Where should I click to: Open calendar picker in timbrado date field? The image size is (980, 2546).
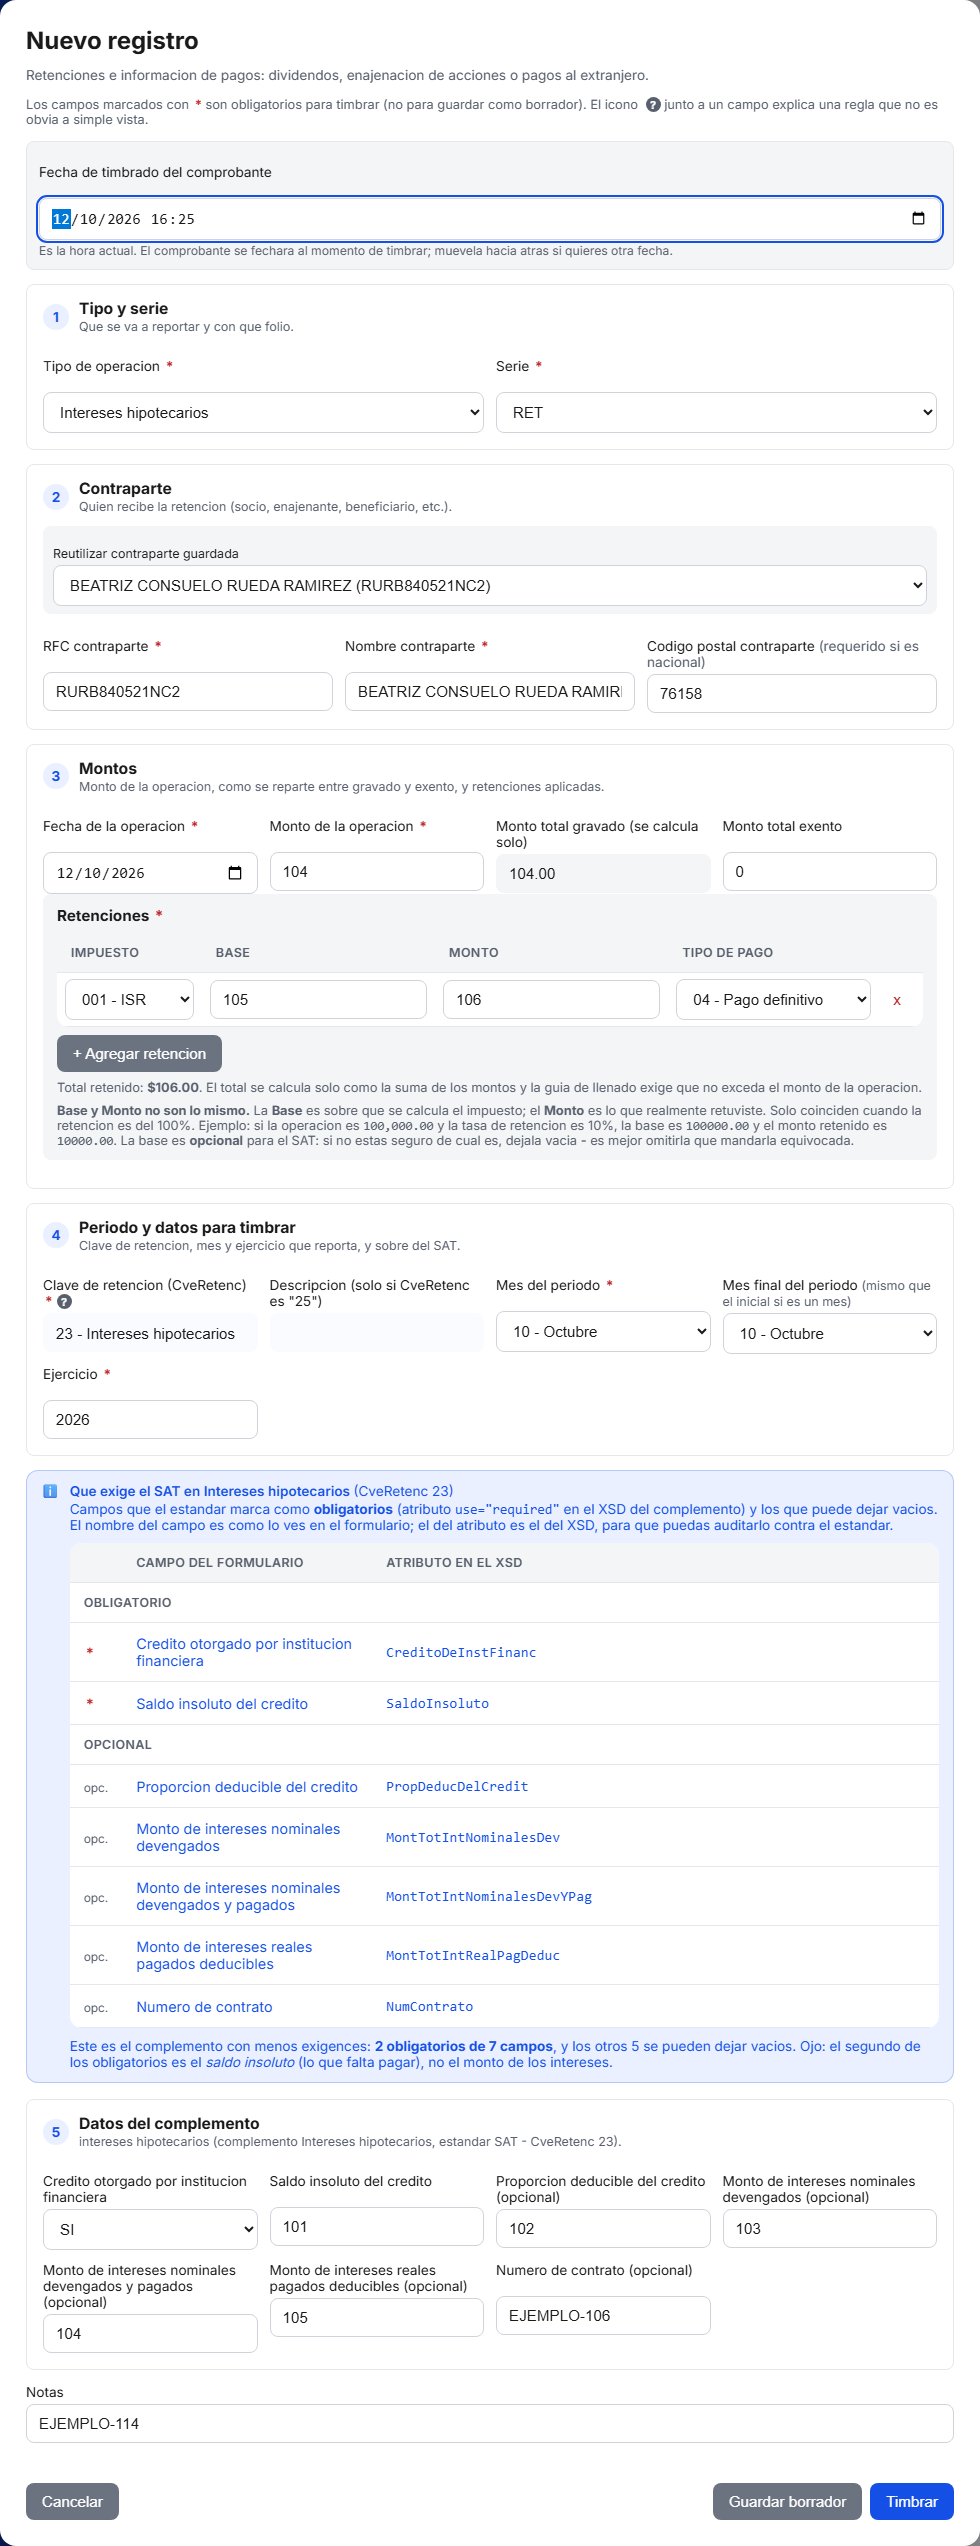(918, 218)
